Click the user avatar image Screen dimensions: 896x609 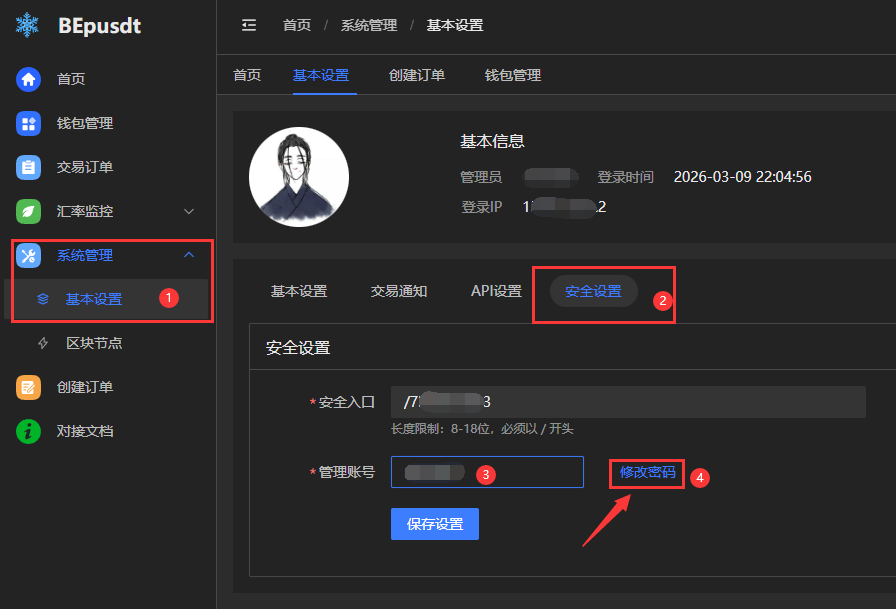[298, 176]
